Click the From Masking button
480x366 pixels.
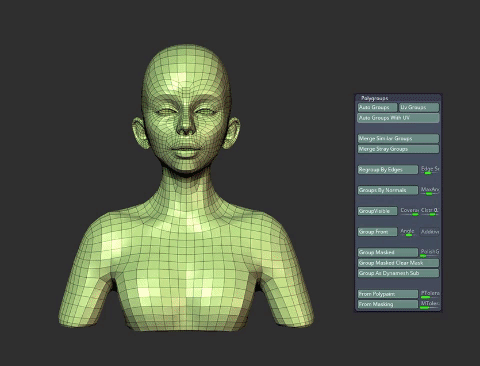(388, 304)
